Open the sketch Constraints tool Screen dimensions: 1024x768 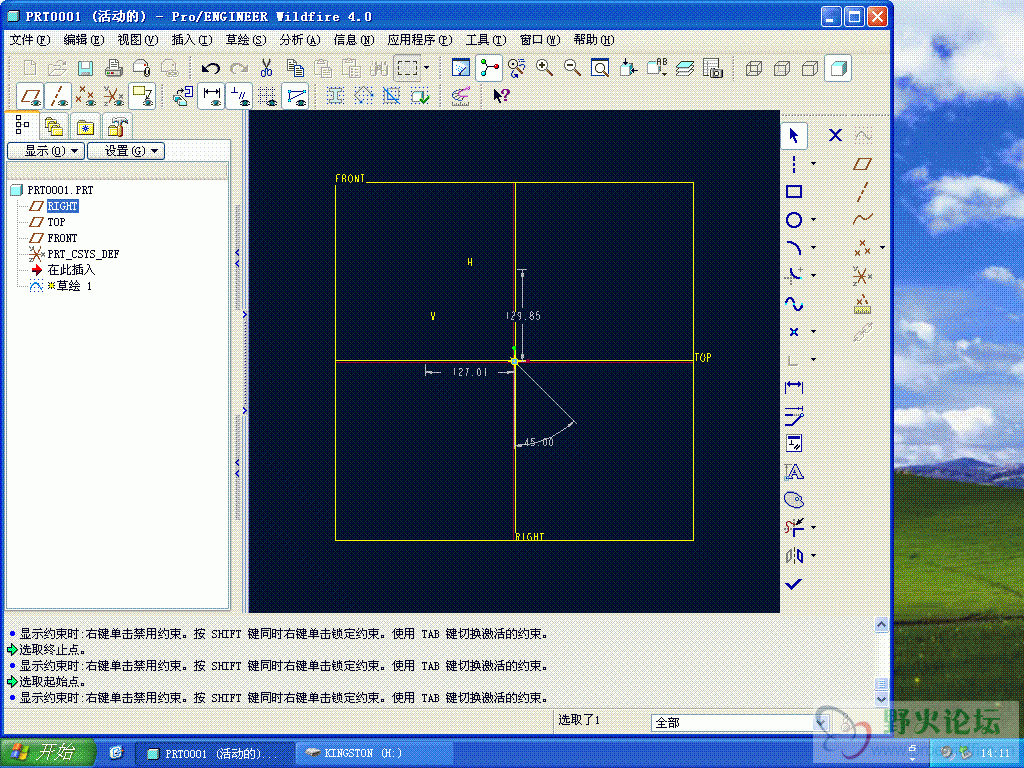pyautogui.click(x=794, y=443)
